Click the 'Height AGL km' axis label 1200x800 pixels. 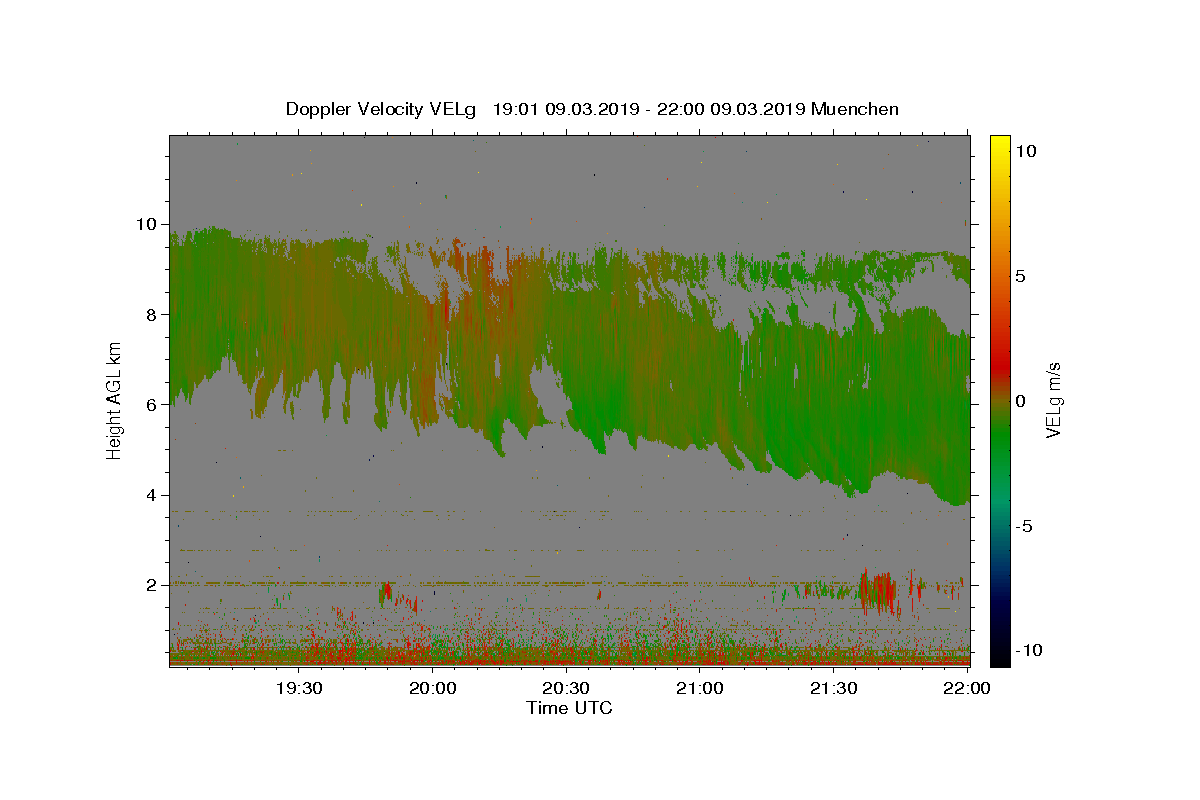114,400
